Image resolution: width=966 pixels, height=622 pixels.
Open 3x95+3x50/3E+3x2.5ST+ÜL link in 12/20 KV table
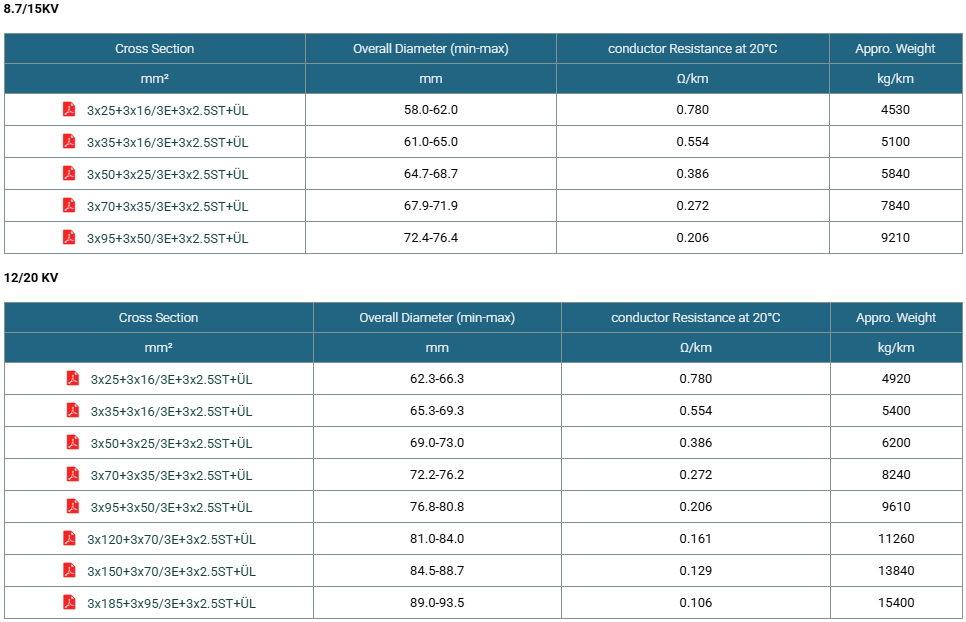171,507
